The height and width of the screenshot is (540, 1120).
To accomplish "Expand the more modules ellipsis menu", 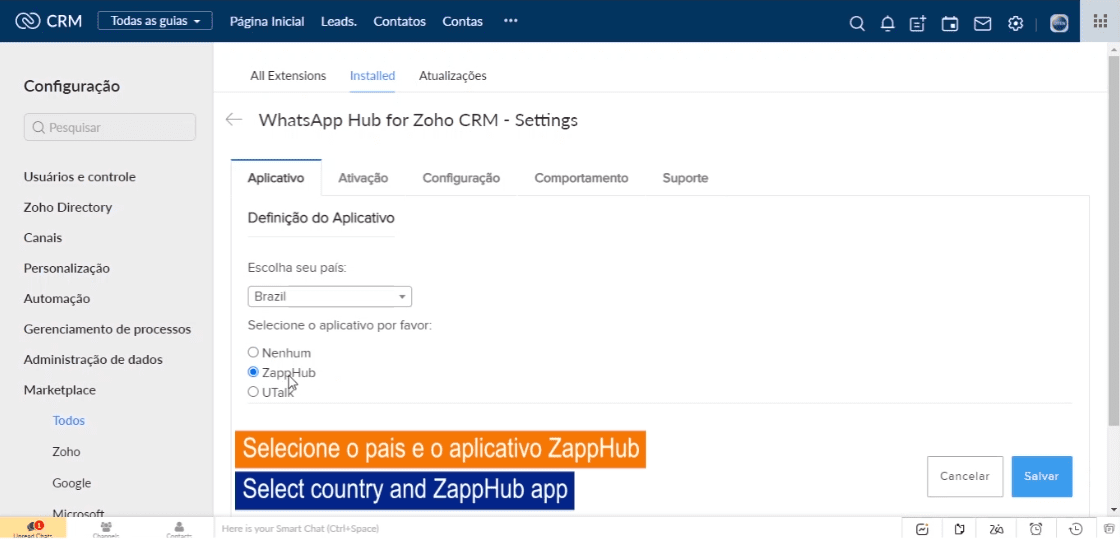I will pyautogui.click(x=511, y=21).
